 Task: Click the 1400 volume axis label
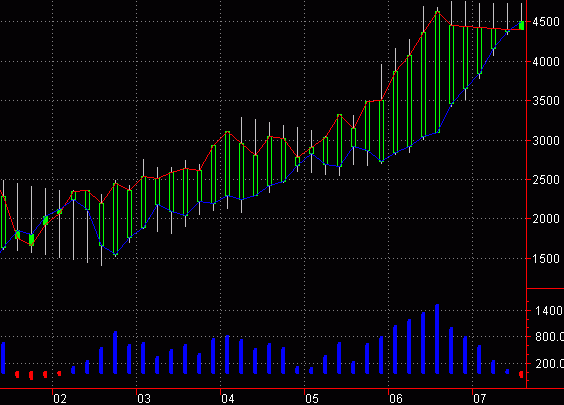pos(549,310)
